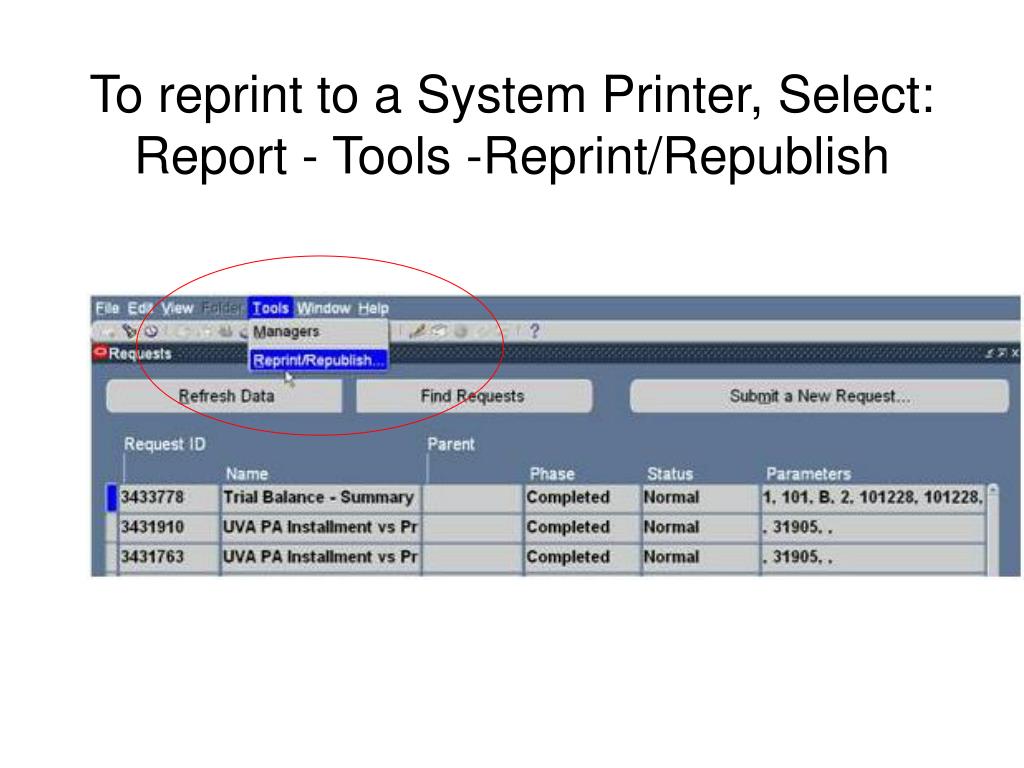Select request ID 3433778
The width and height of the screenshot is (1024, 768).
(x=168, y=498)
